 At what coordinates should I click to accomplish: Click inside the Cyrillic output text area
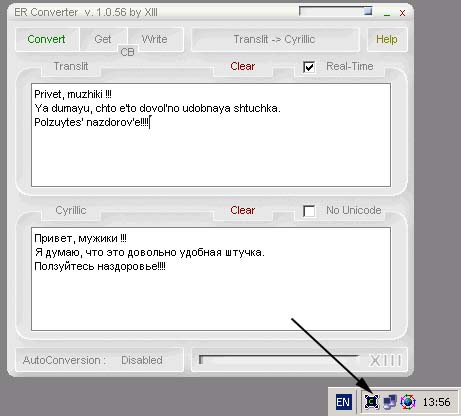point(211,279)
